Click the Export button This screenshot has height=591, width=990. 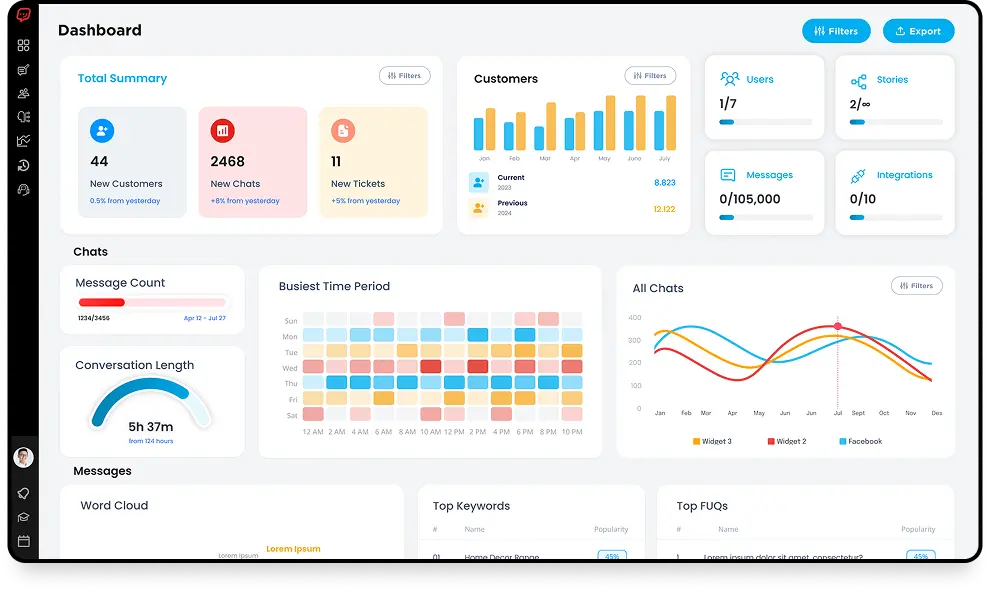tap(918, 31)
